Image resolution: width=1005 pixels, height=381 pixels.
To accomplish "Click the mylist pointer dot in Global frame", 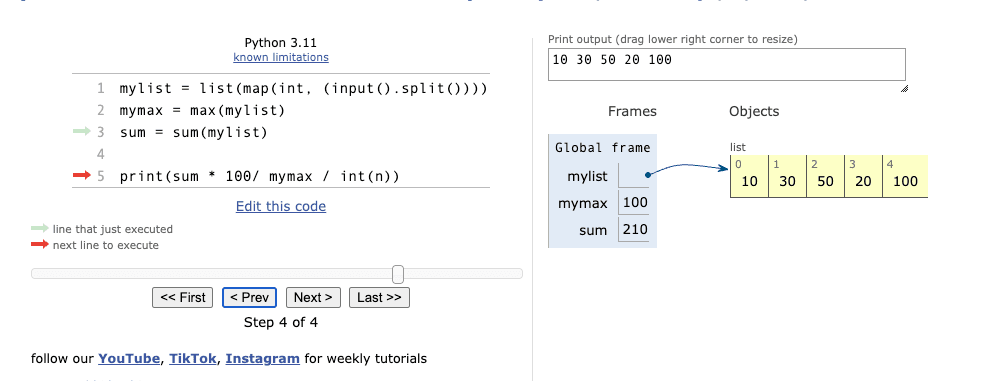I will point(649,174).
